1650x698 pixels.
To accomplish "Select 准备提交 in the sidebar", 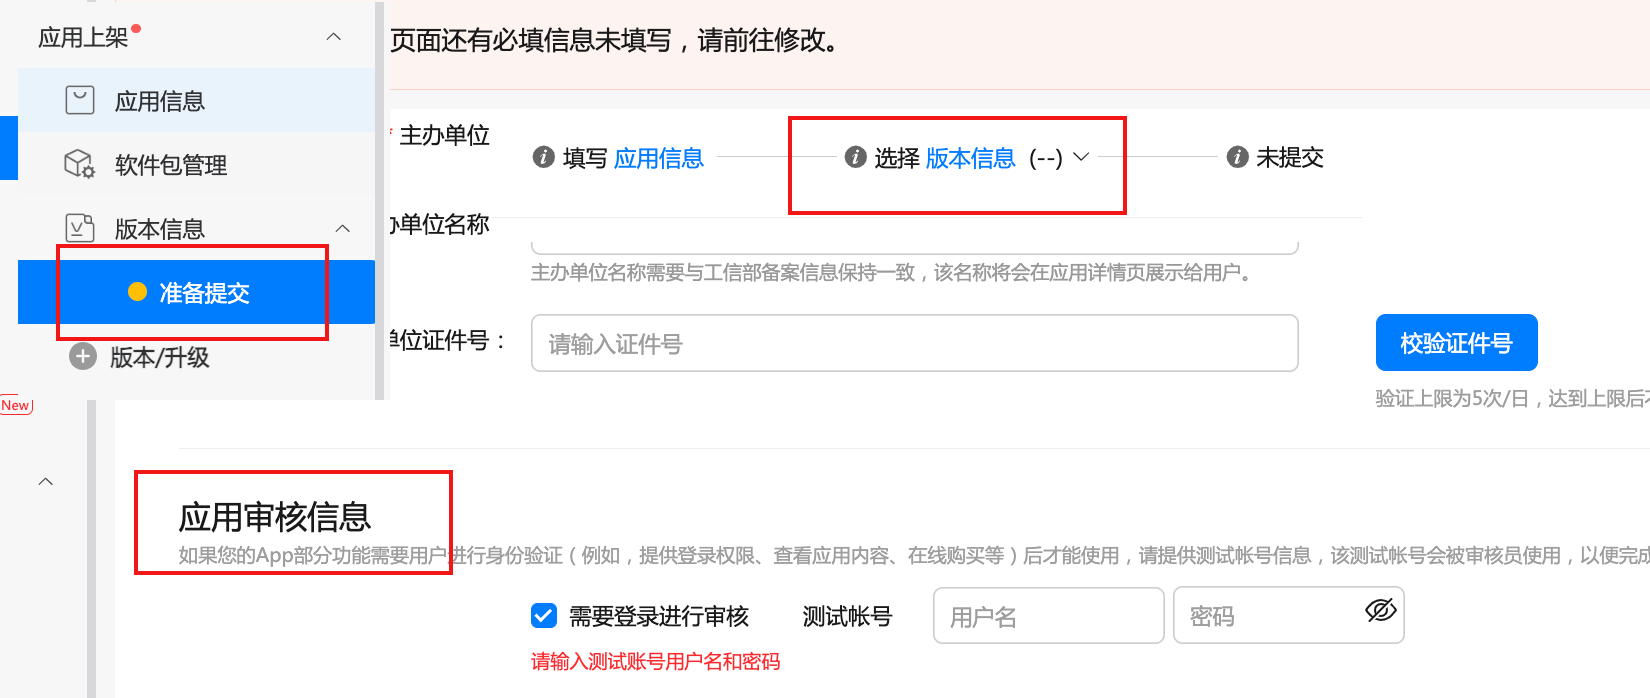I will click(x=196, y=292).
